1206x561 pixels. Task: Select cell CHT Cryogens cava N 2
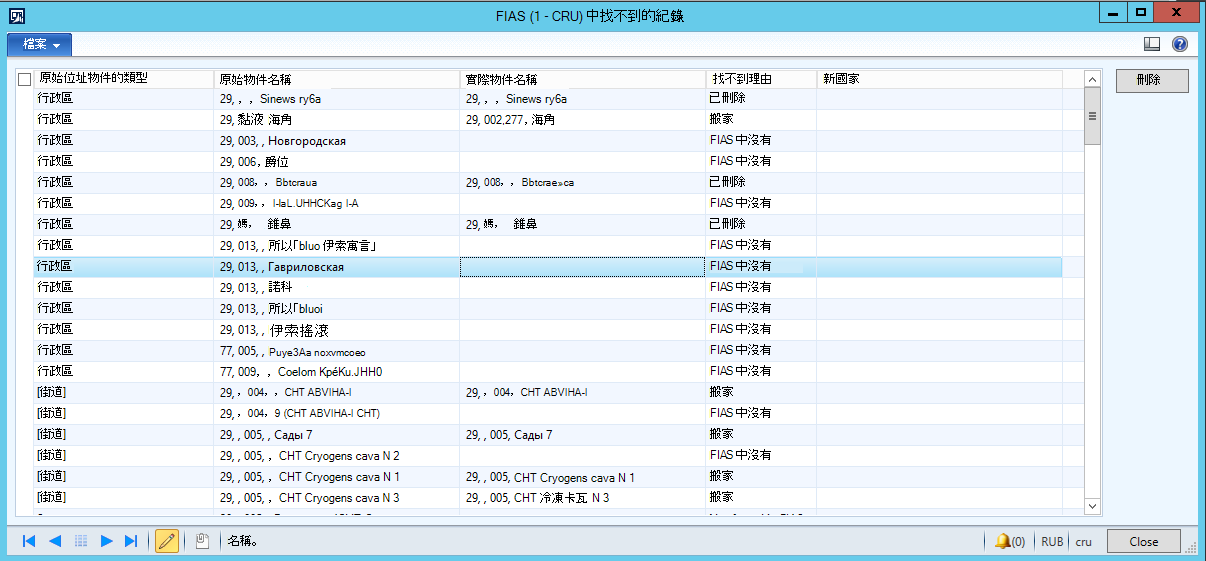[337, 455]
